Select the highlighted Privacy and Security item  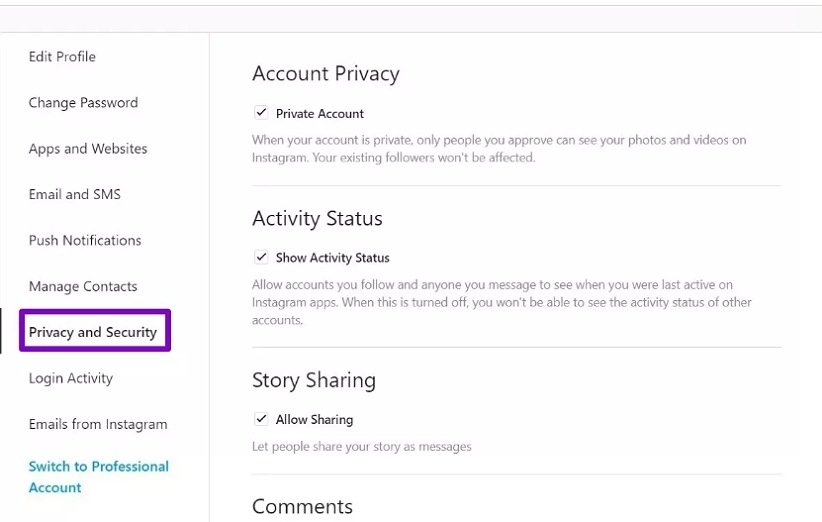click(x=93, y=332)
